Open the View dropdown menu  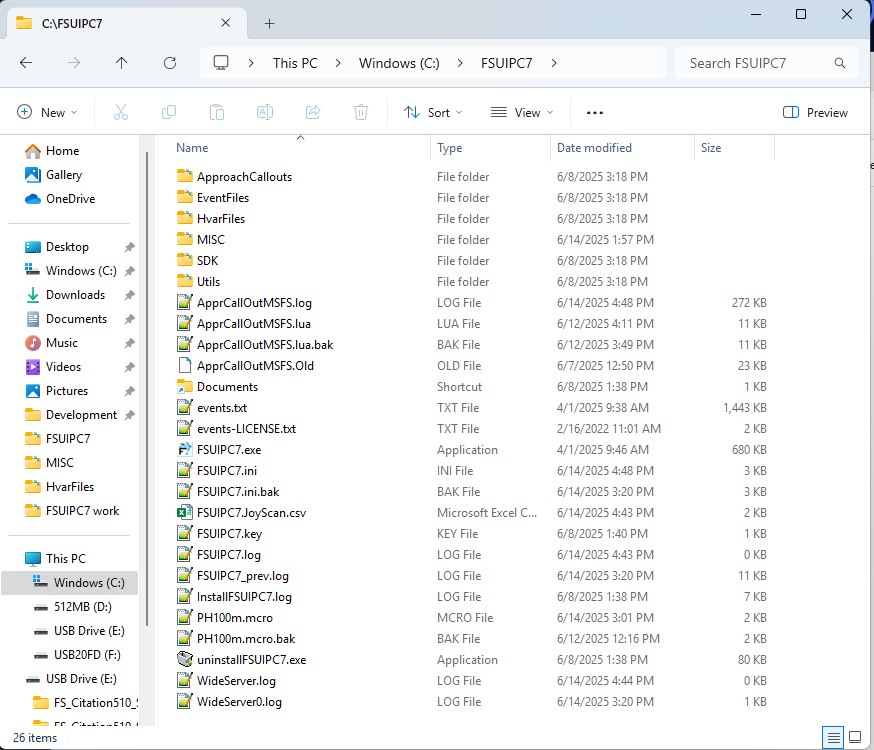click(x=522, y=113)
